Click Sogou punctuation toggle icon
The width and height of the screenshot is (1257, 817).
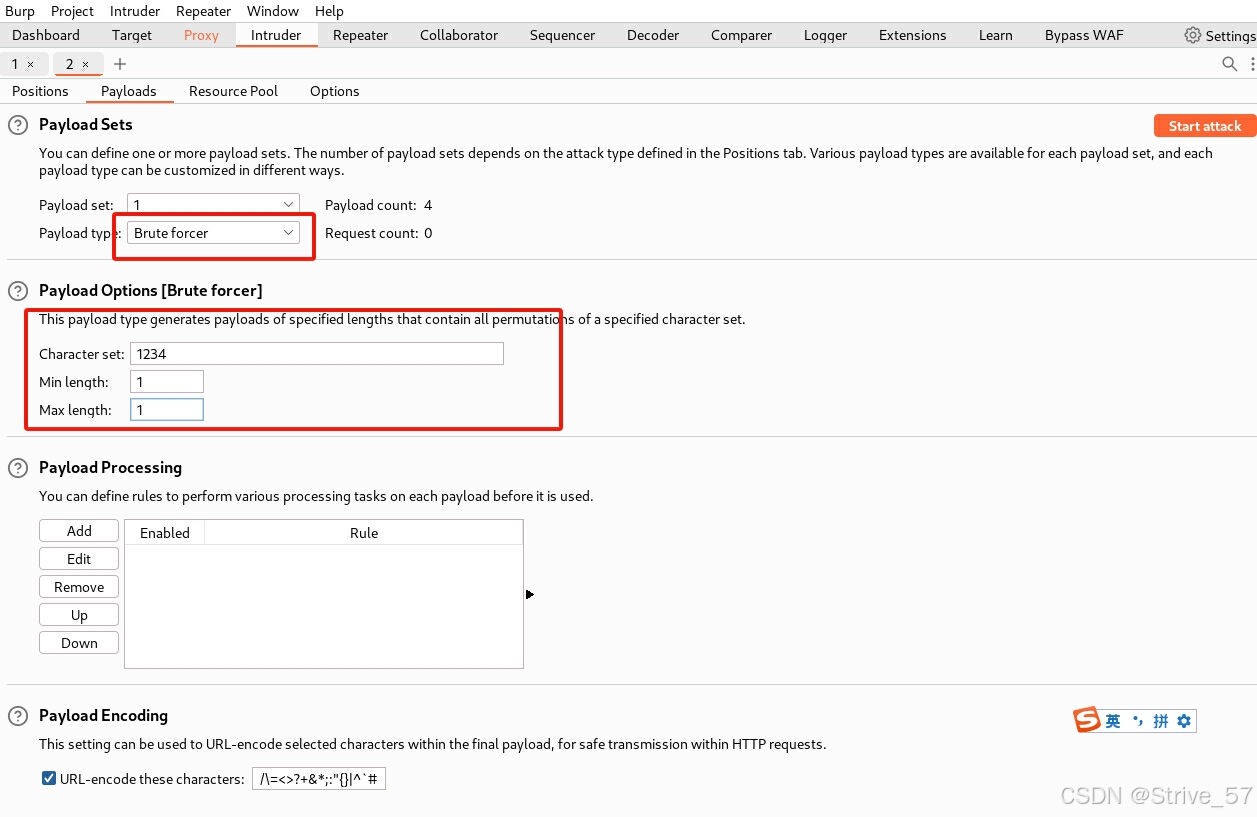[1137, 720]
